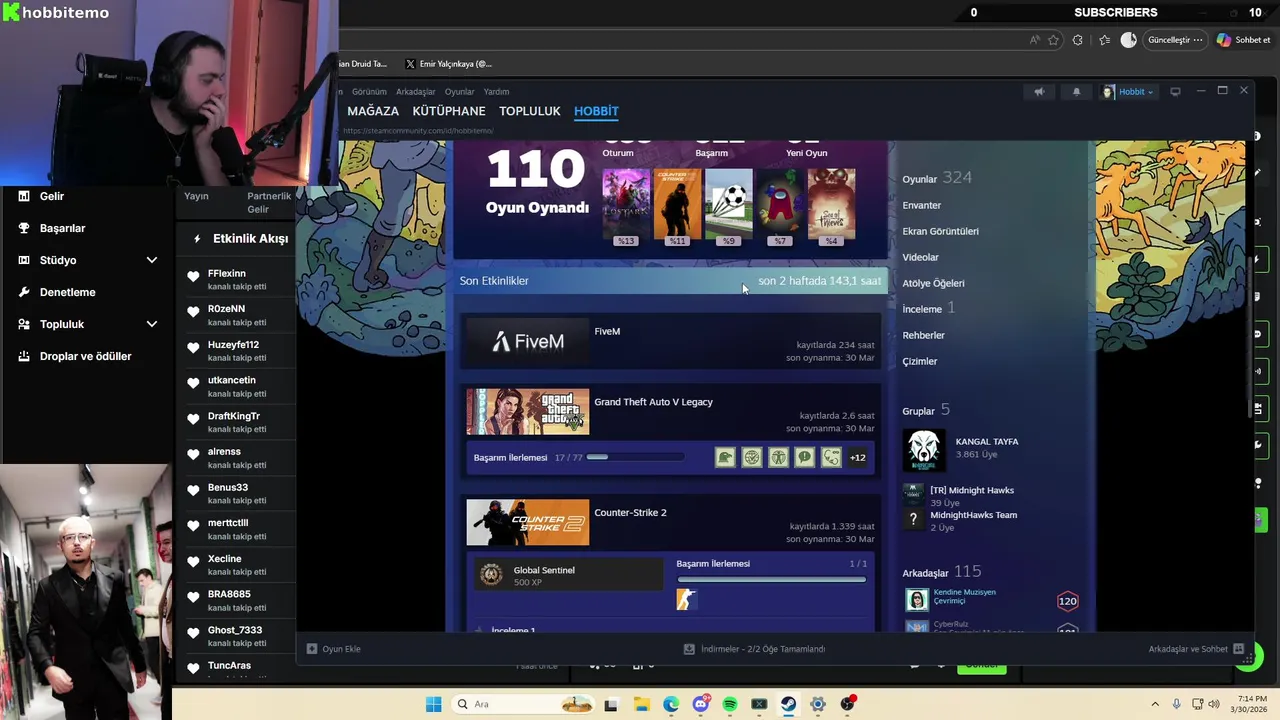Open Spotify from the taskbar
The width and height of the screenshot is (1280, 720).
pos(730,704)
